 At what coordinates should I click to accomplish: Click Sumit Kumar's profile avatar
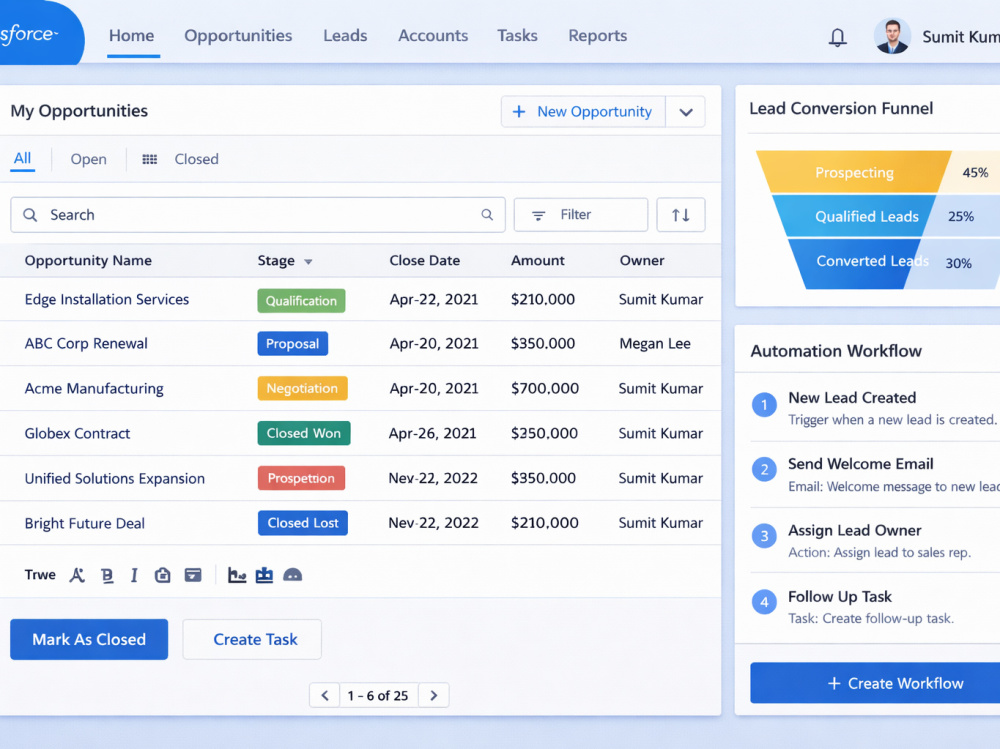click(x=892, y=36)
